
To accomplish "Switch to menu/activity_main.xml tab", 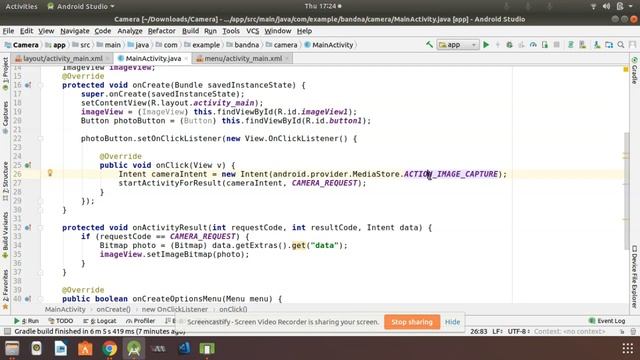I will point(243,58).
